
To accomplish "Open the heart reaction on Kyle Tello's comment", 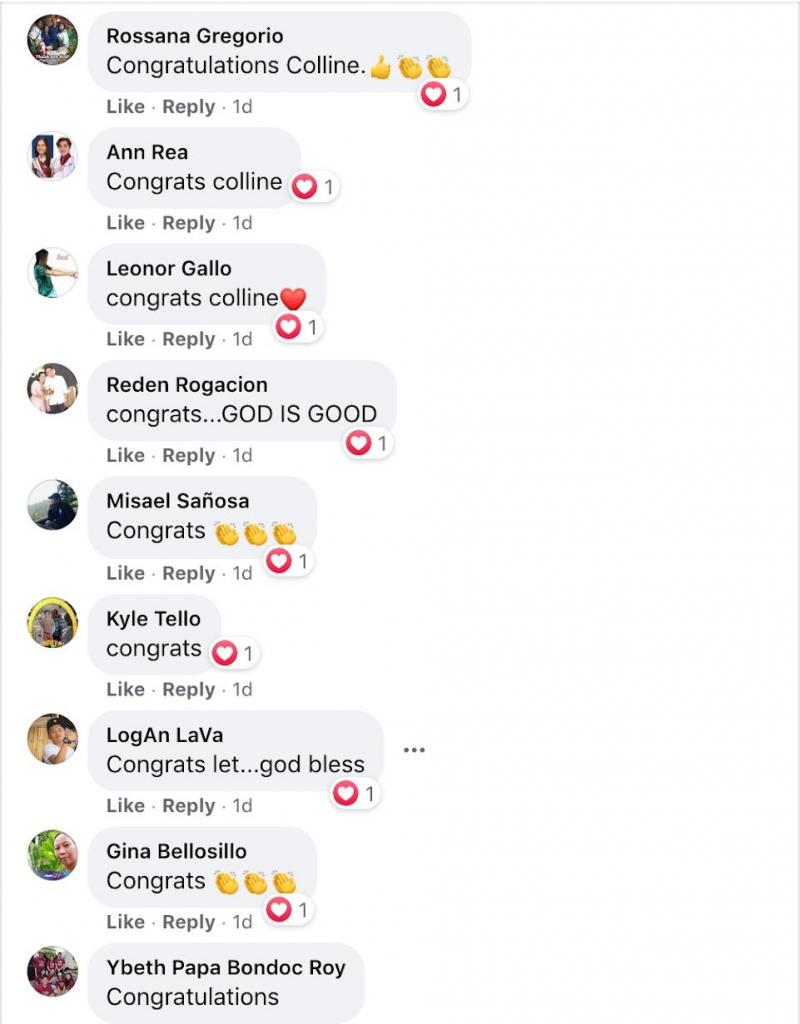I will point(234,653).
